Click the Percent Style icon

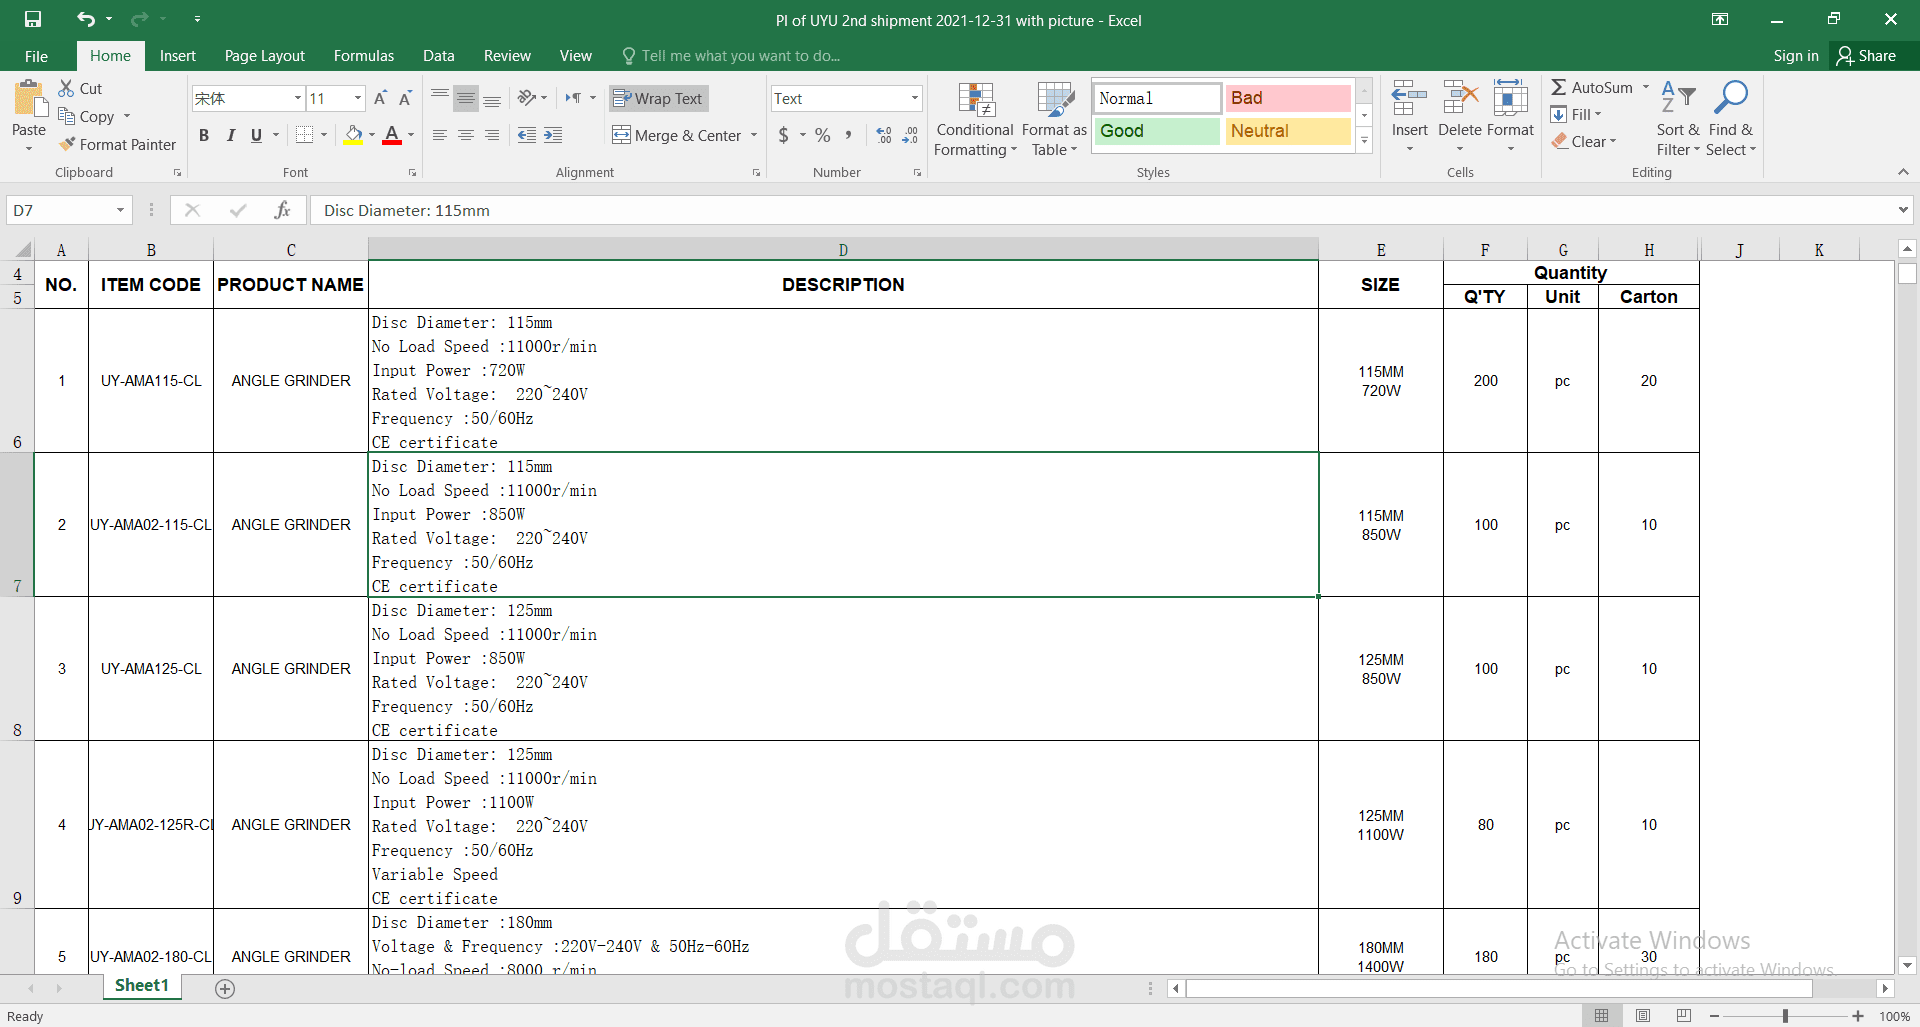(x=823, y=135)
